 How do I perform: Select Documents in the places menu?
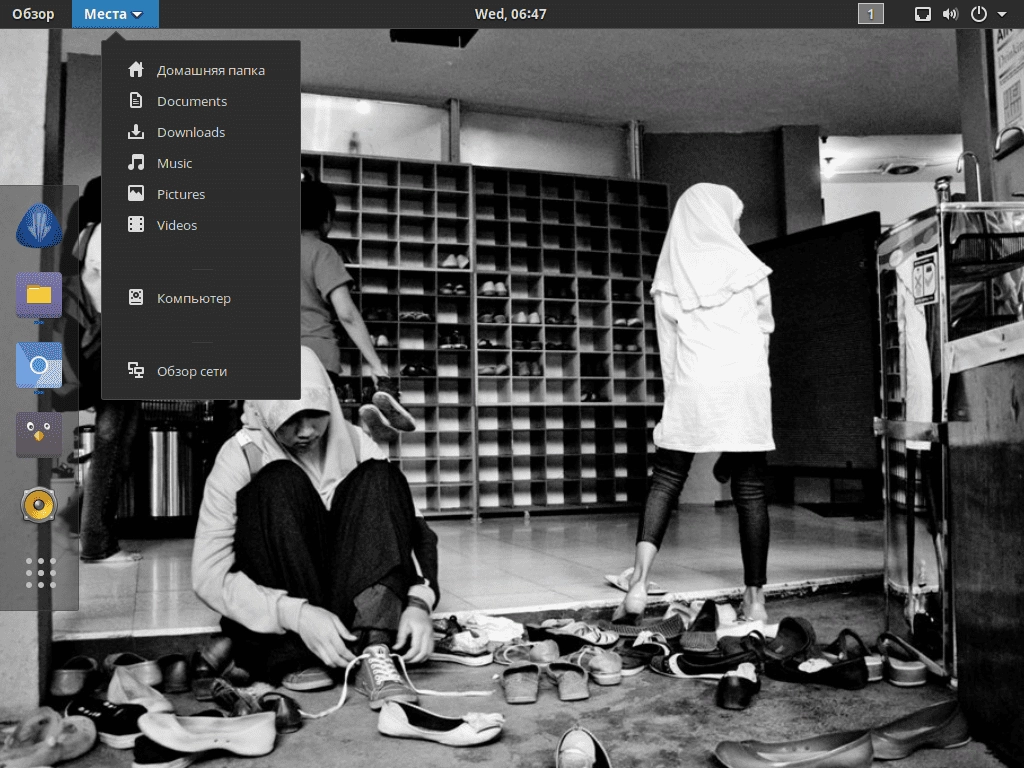click(201, 101)
